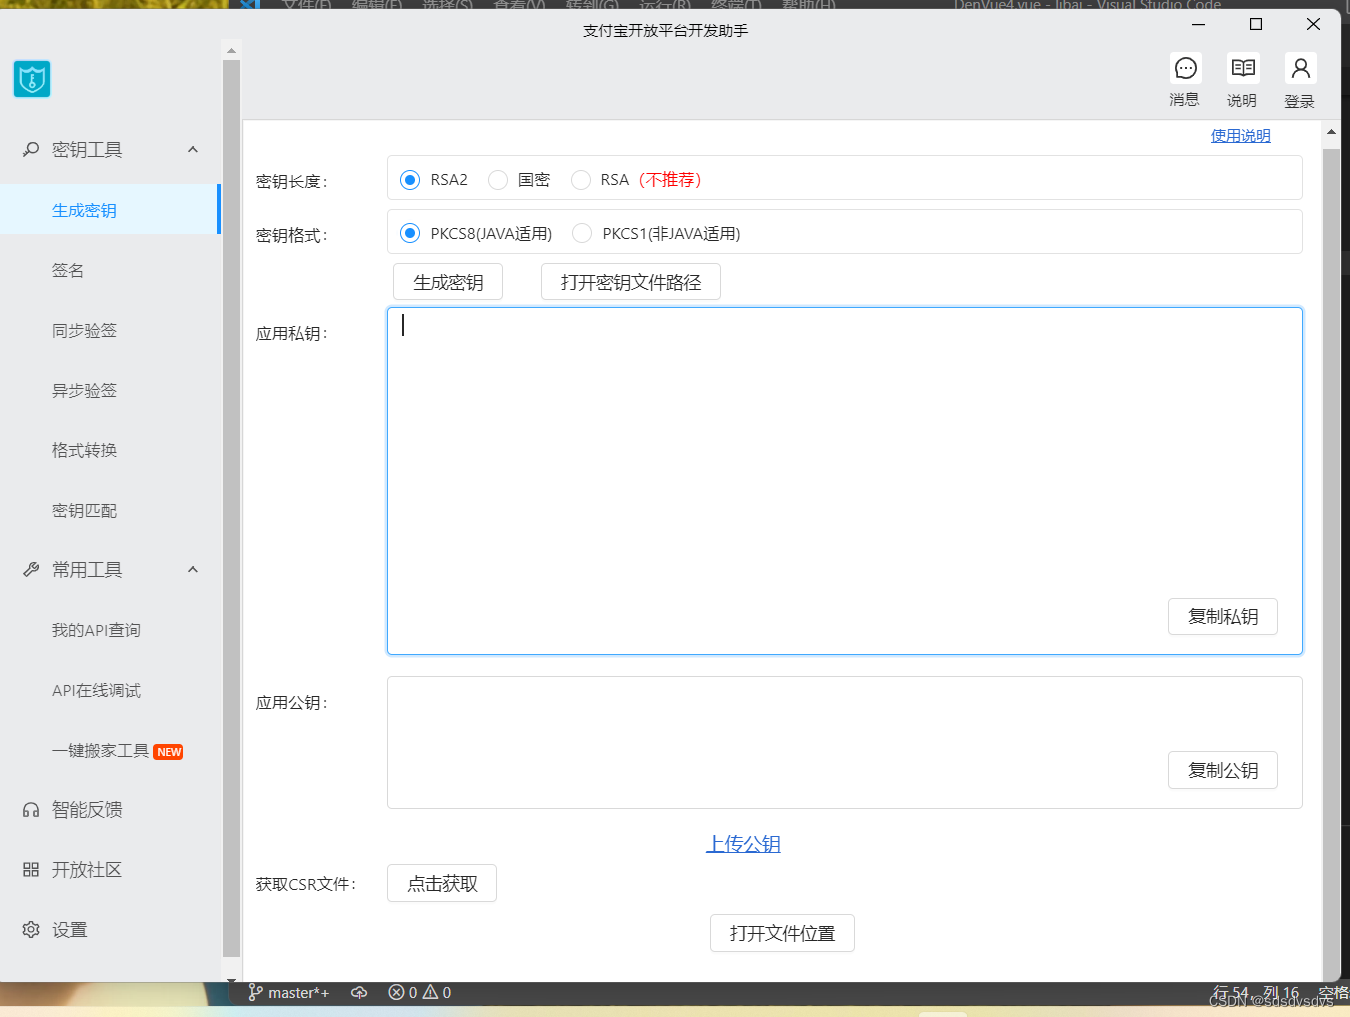Open the 异步验签 menu item

110,390
